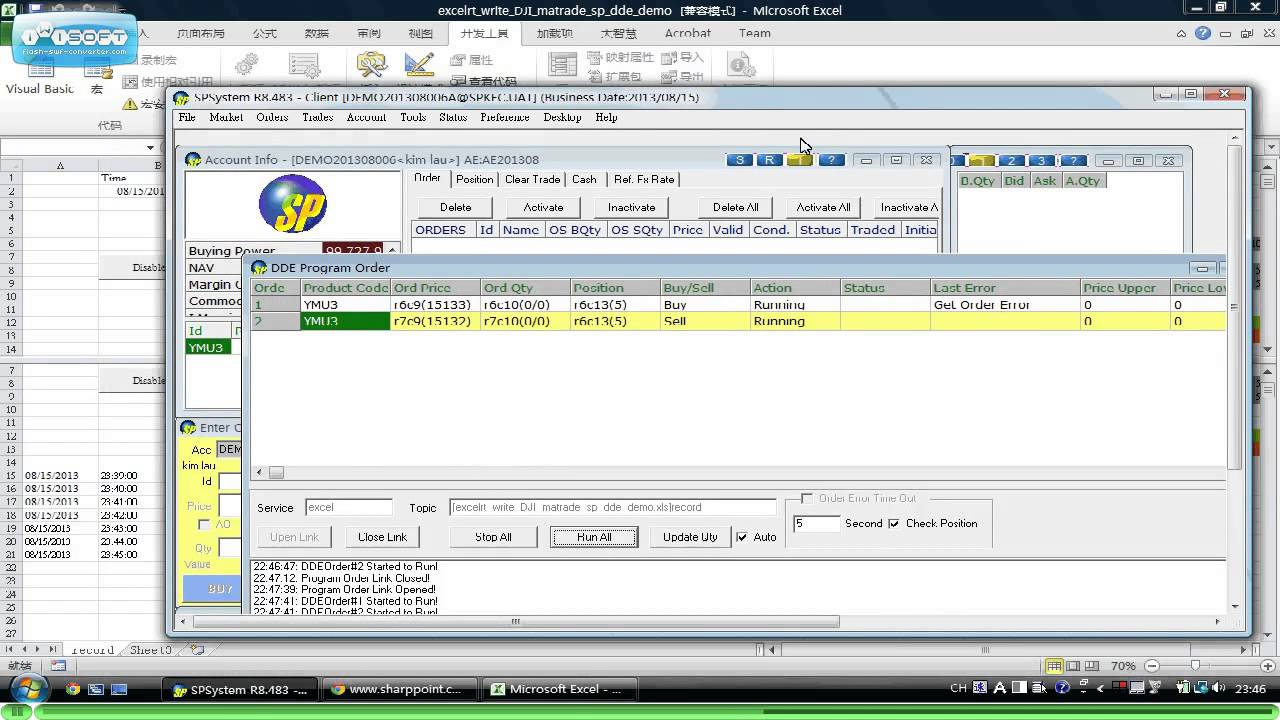The height and width of the screenshot is (720, 1280).
Task: Open the Tools menu in SPSystem
Action: pyautogui.click(x=413, y=117)
